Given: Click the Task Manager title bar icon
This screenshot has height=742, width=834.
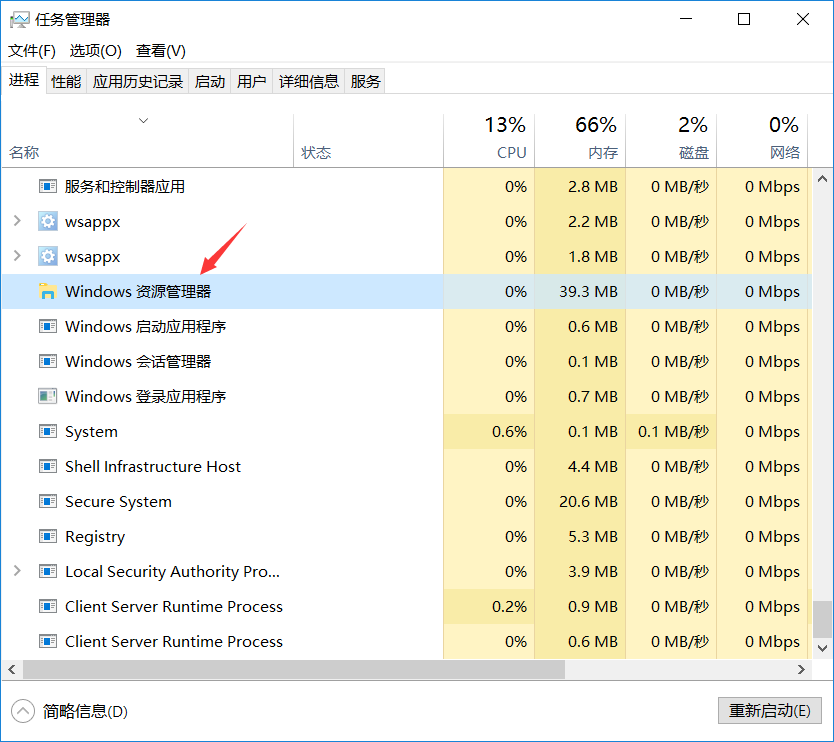Looking at the screenshot, I should click(x=20, y=20).
